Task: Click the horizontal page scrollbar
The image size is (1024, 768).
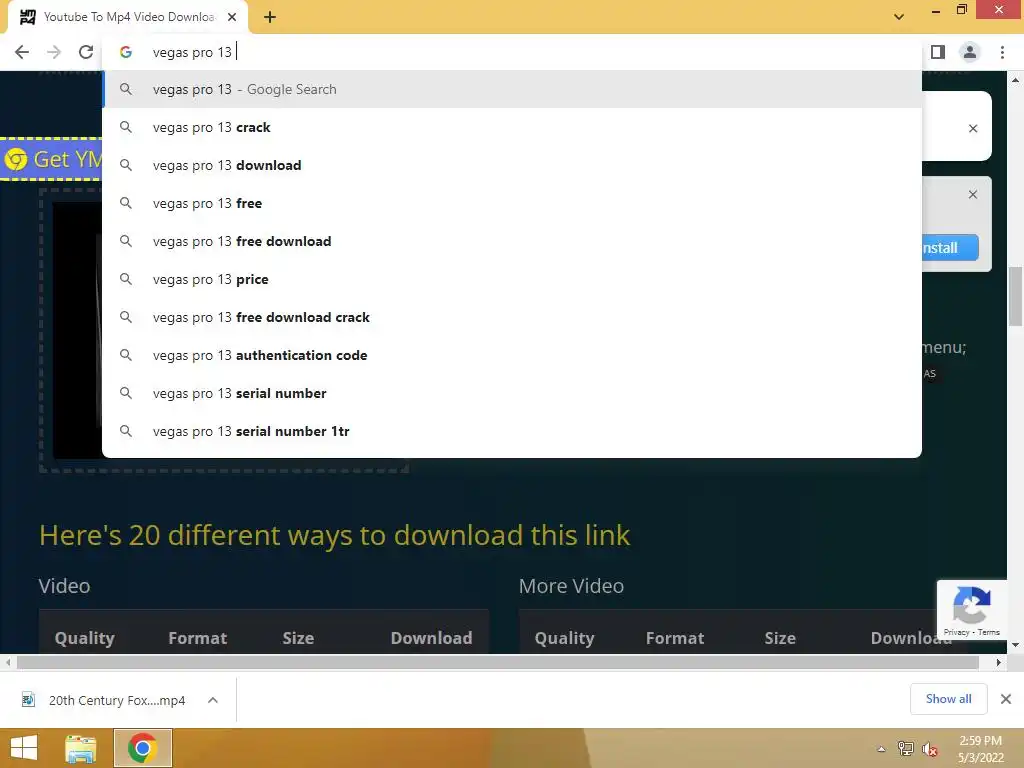Action: click(498, 662)
